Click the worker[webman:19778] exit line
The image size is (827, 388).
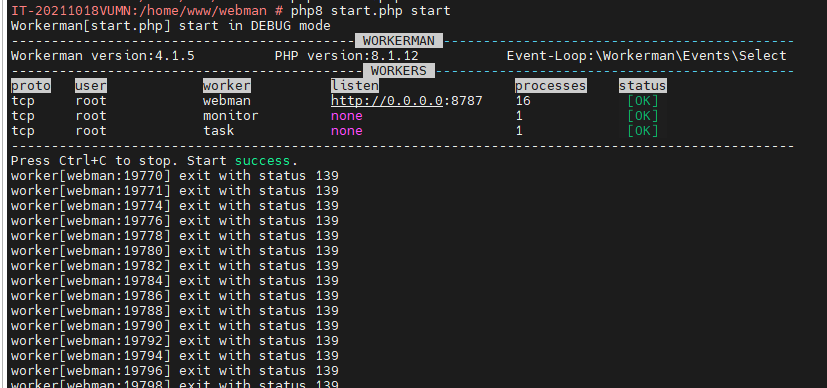coord(175,236)
